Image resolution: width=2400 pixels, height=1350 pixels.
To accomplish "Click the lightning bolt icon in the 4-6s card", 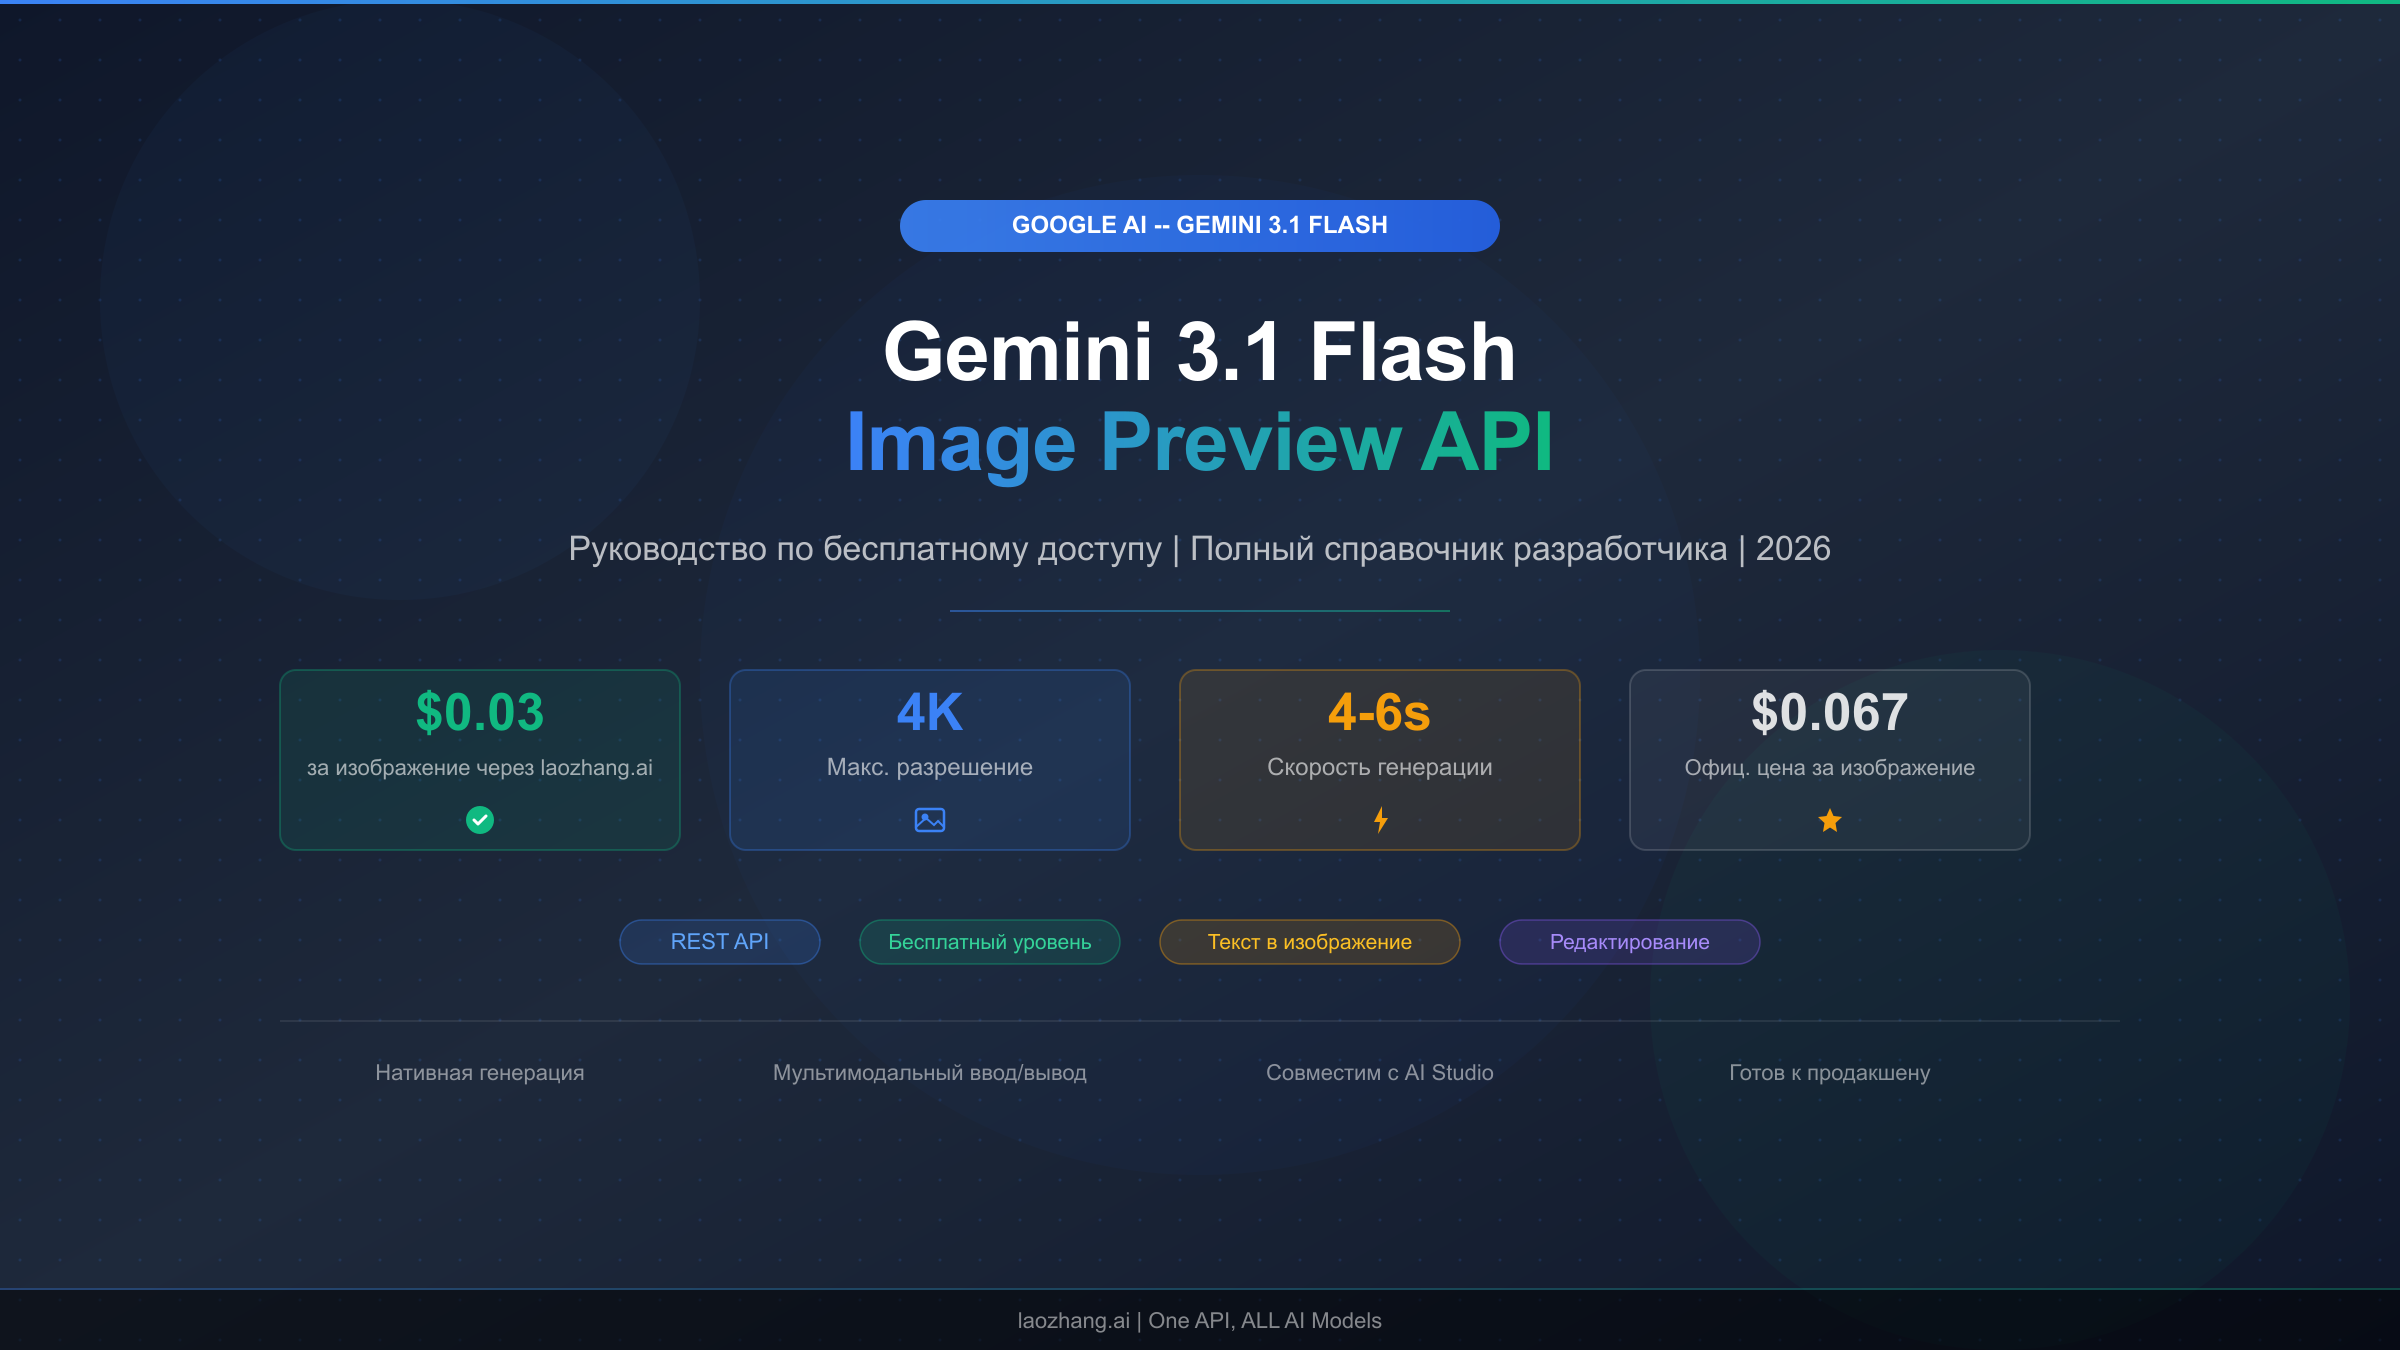I will [x=1380, y=818].
